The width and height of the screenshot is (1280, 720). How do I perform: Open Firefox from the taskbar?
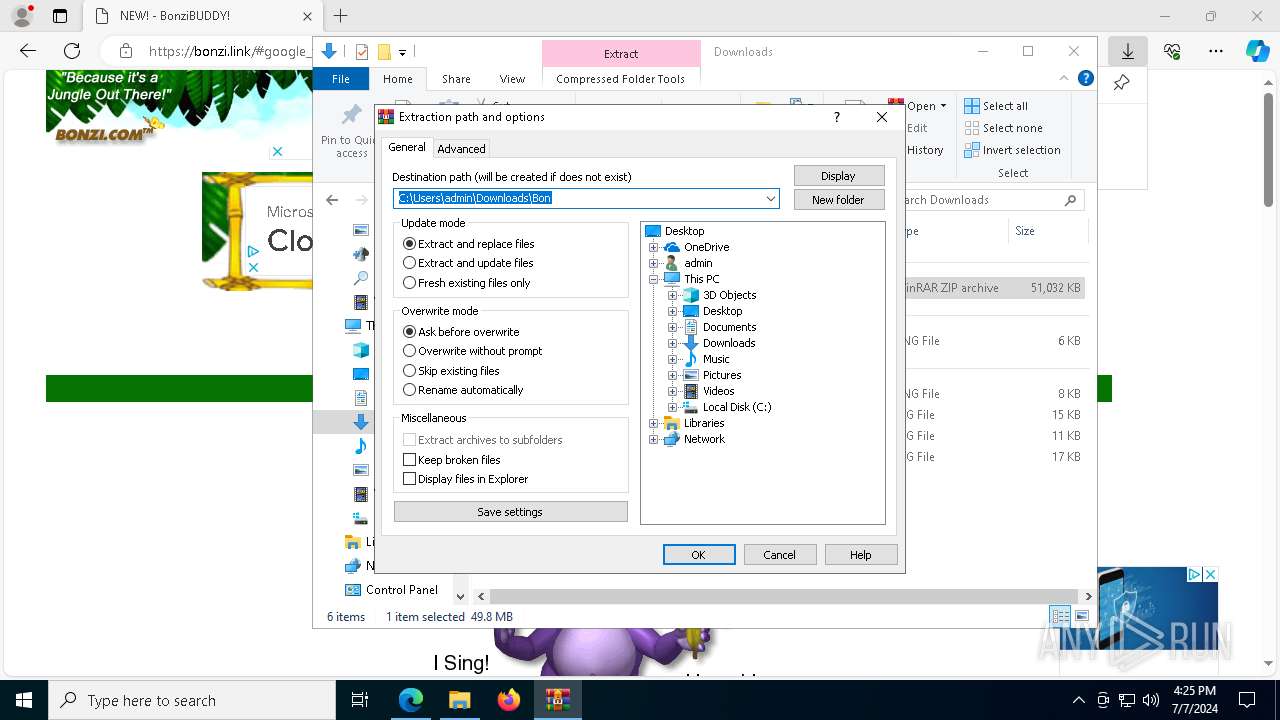click(x=508, y=700)
